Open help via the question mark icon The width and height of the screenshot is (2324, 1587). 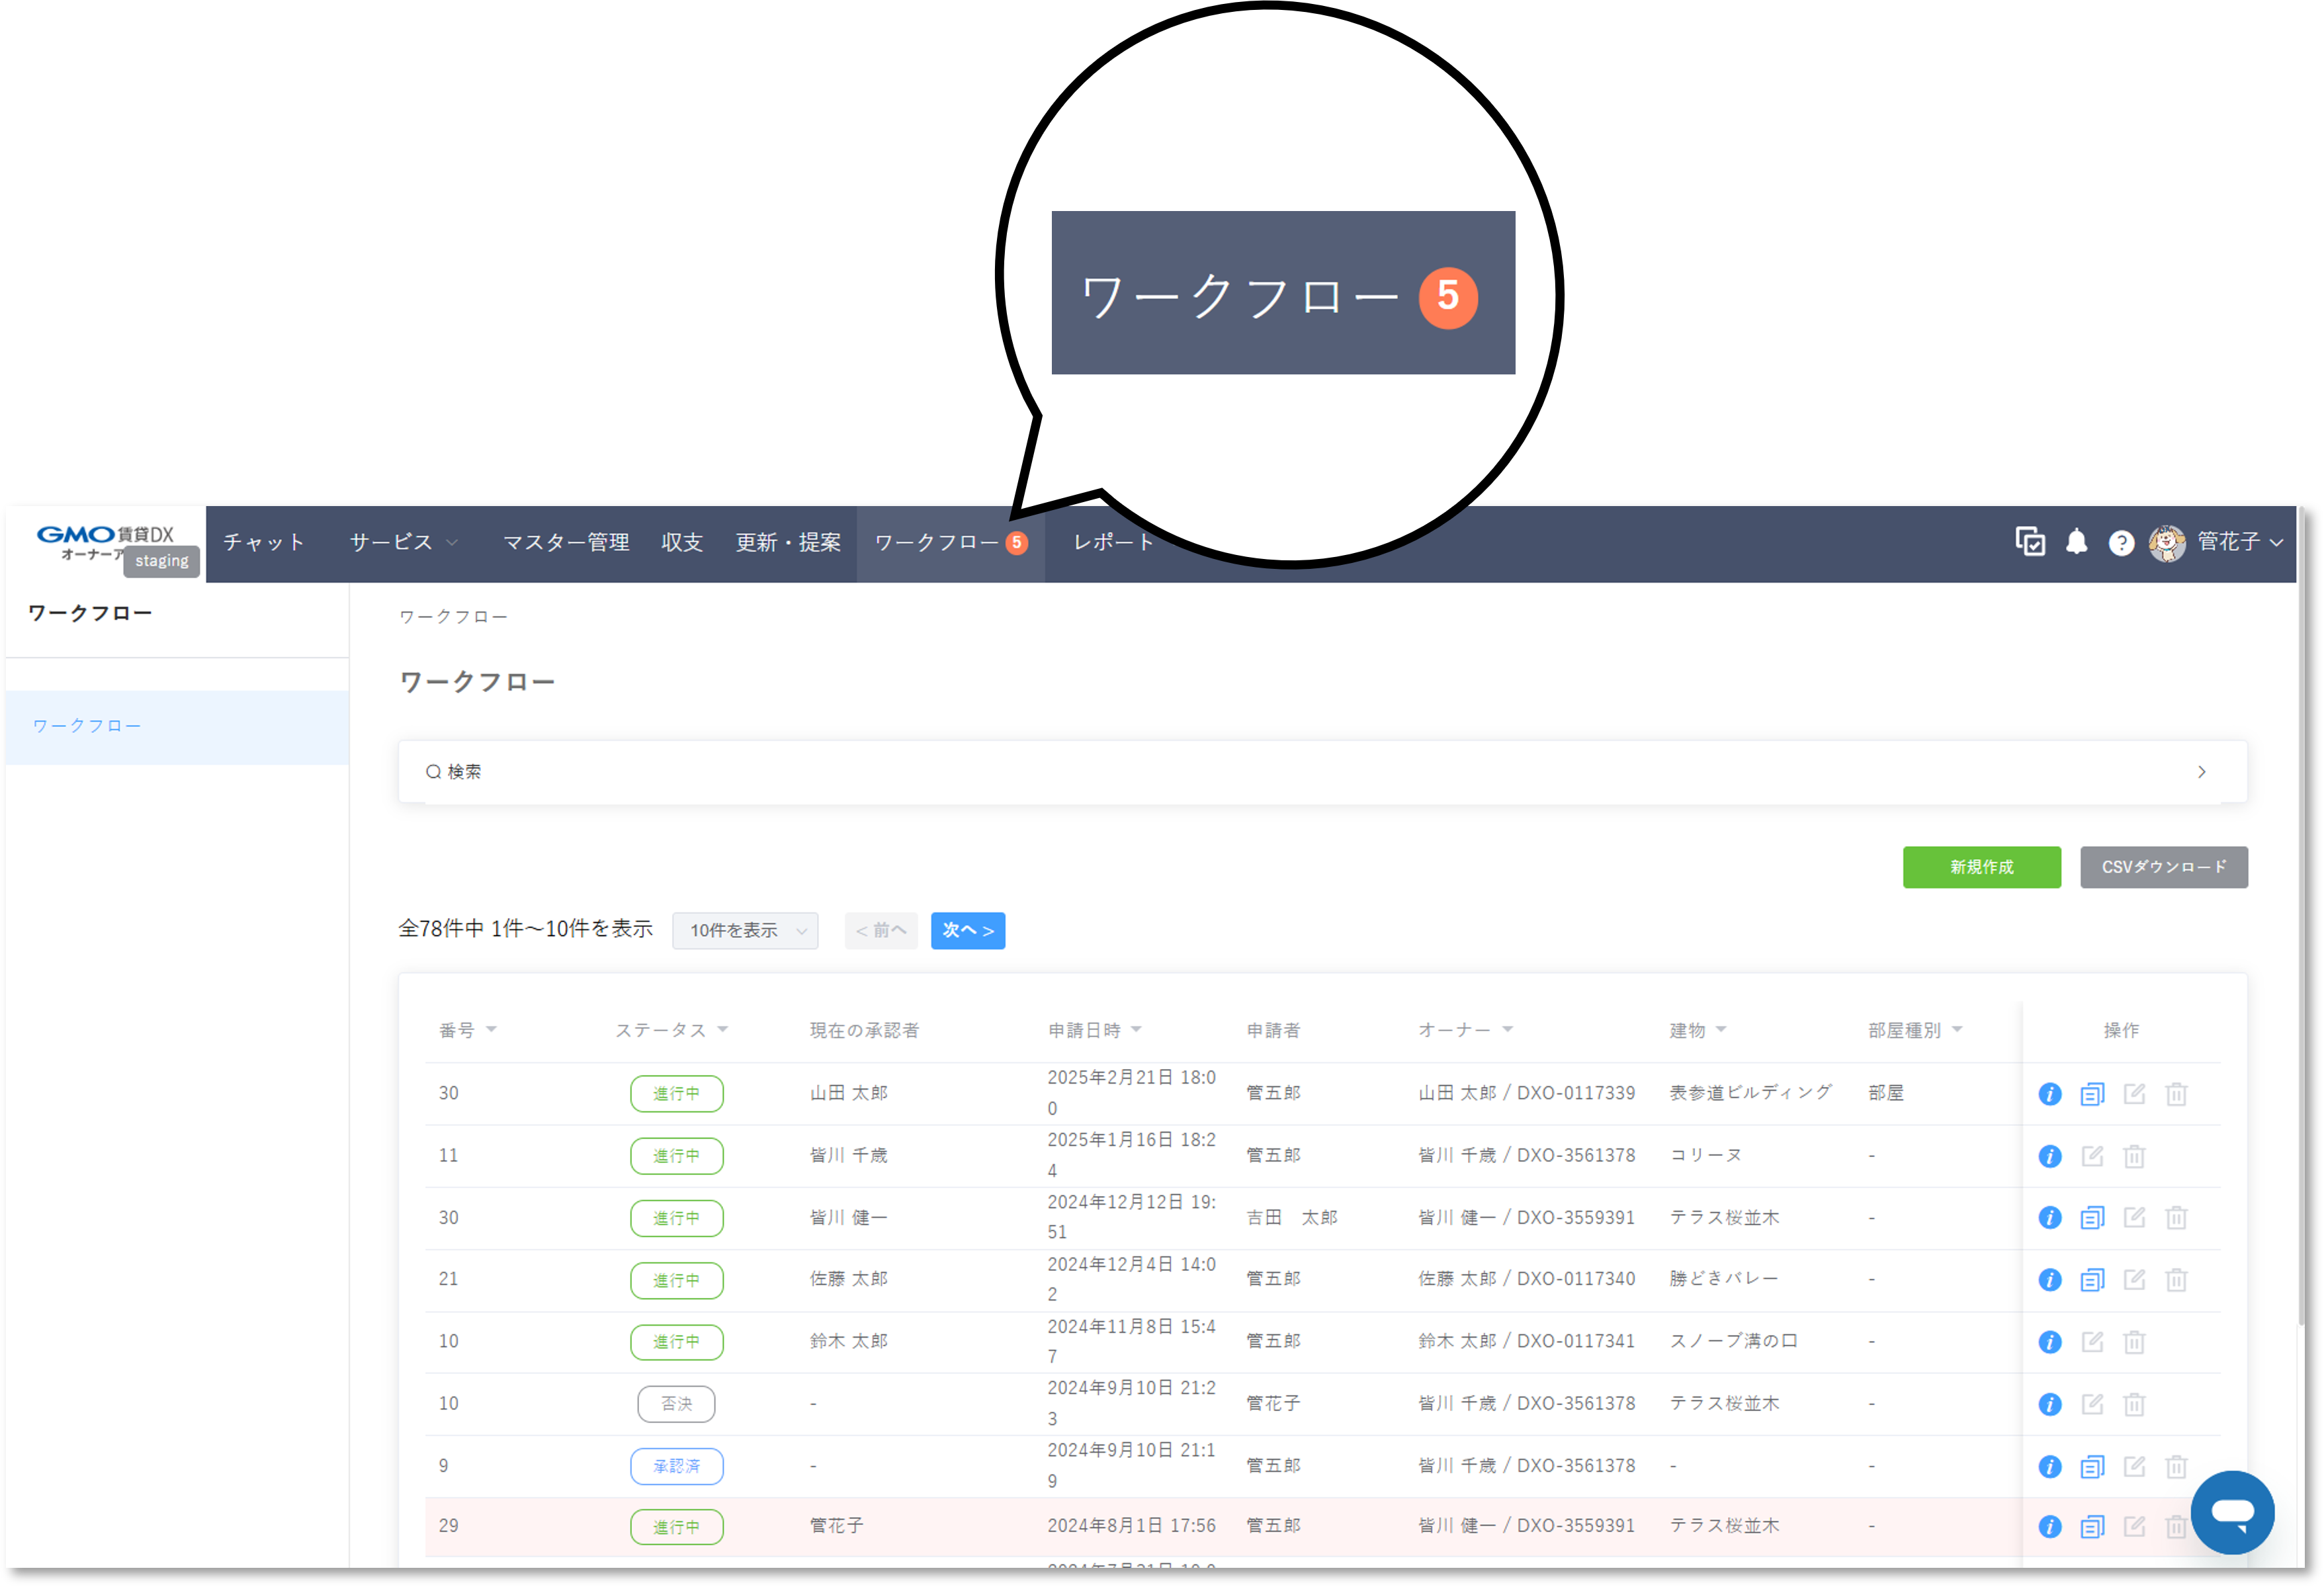pyautogui.click(x=2121, y=542)
